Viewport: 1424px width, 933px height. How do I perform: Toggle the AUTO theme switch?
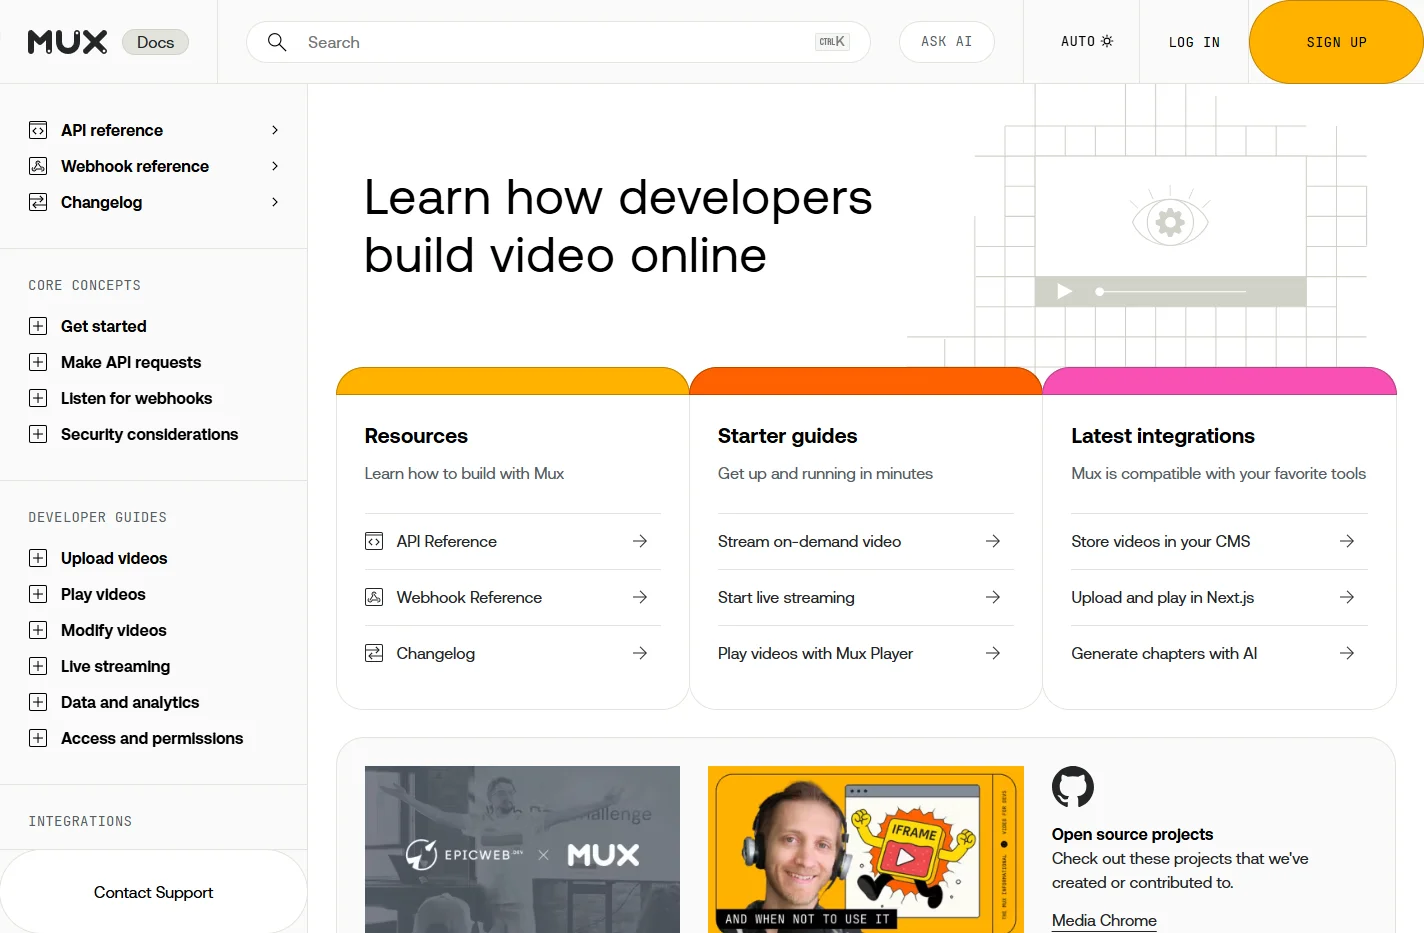pos(1087,42)
